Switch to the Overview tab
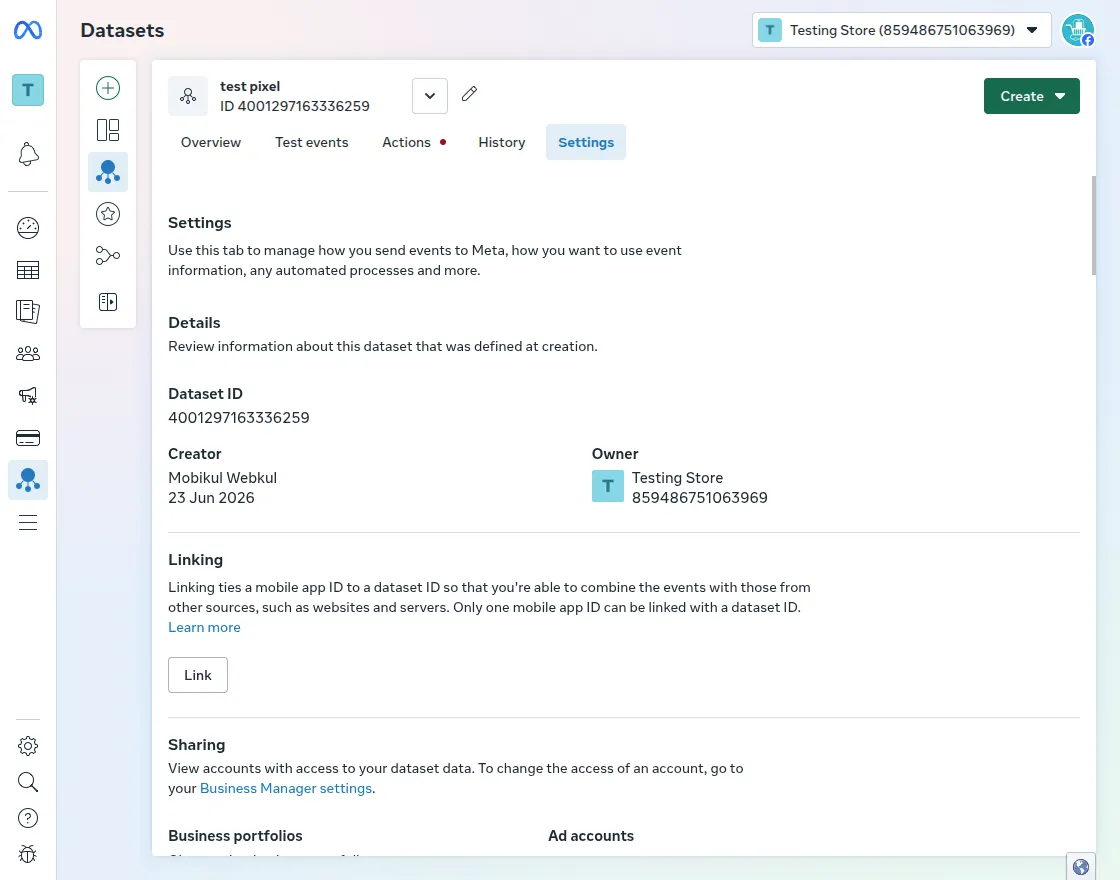1120x880 pixels. tap(211, 142)
